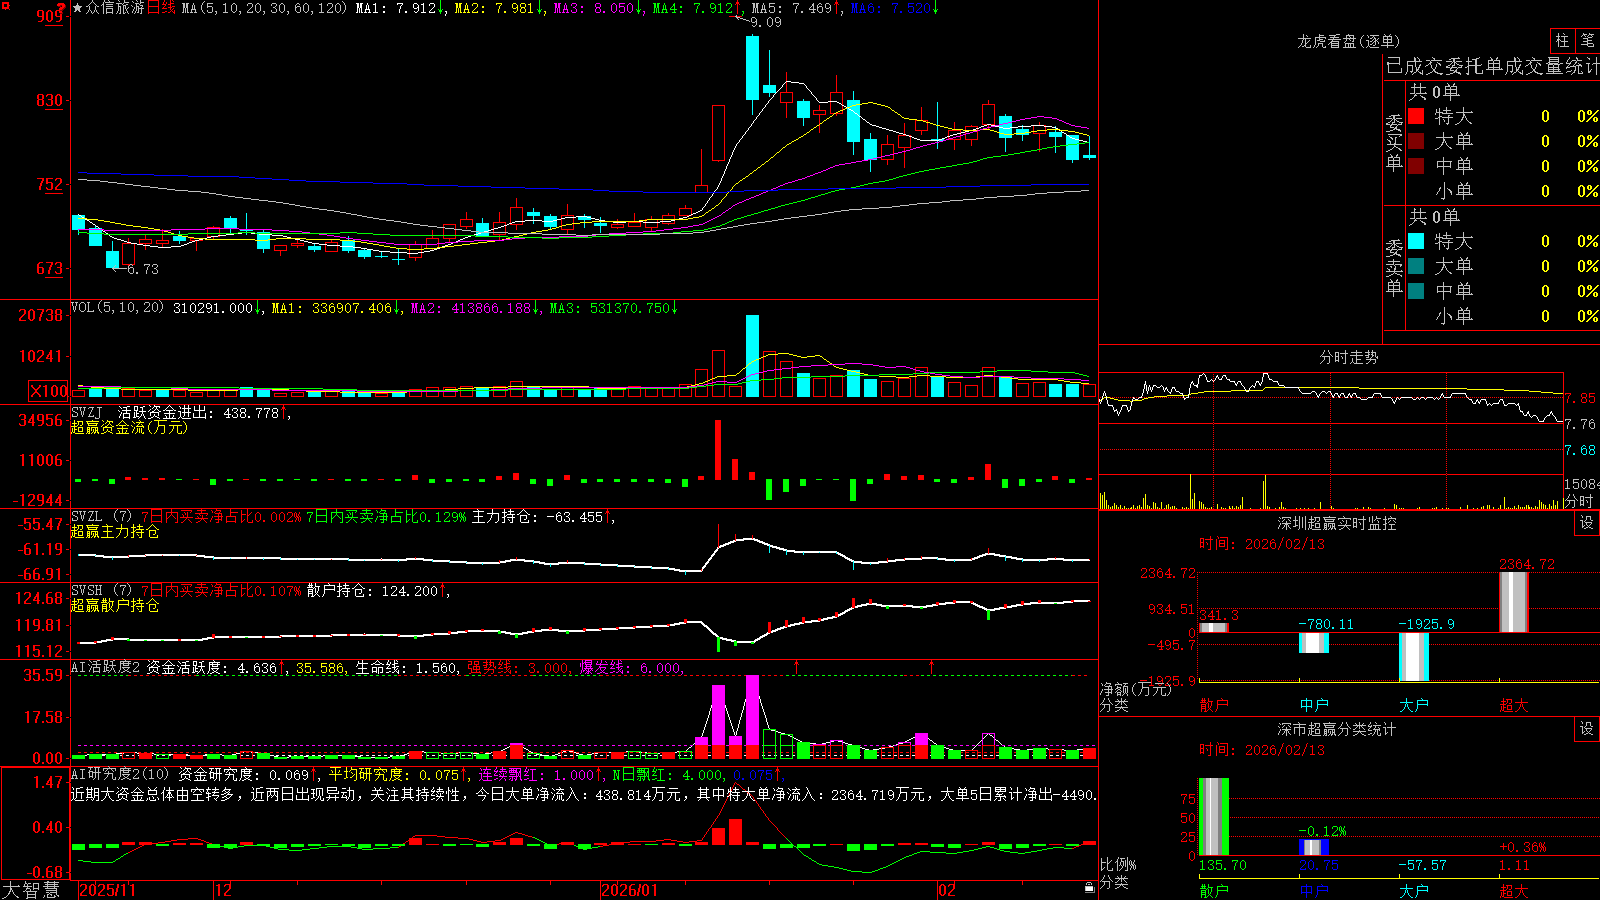1600x900 pixels.
Task: Click the red 特大 buy-order color square
Action: (1416, 116)
